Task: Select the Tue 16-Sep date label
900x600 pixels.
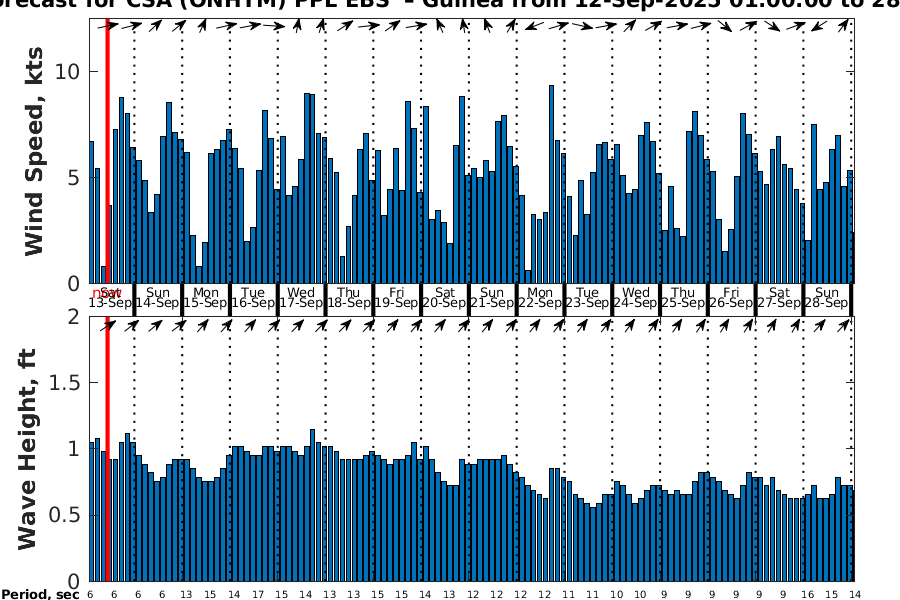Action: point(253,298)
